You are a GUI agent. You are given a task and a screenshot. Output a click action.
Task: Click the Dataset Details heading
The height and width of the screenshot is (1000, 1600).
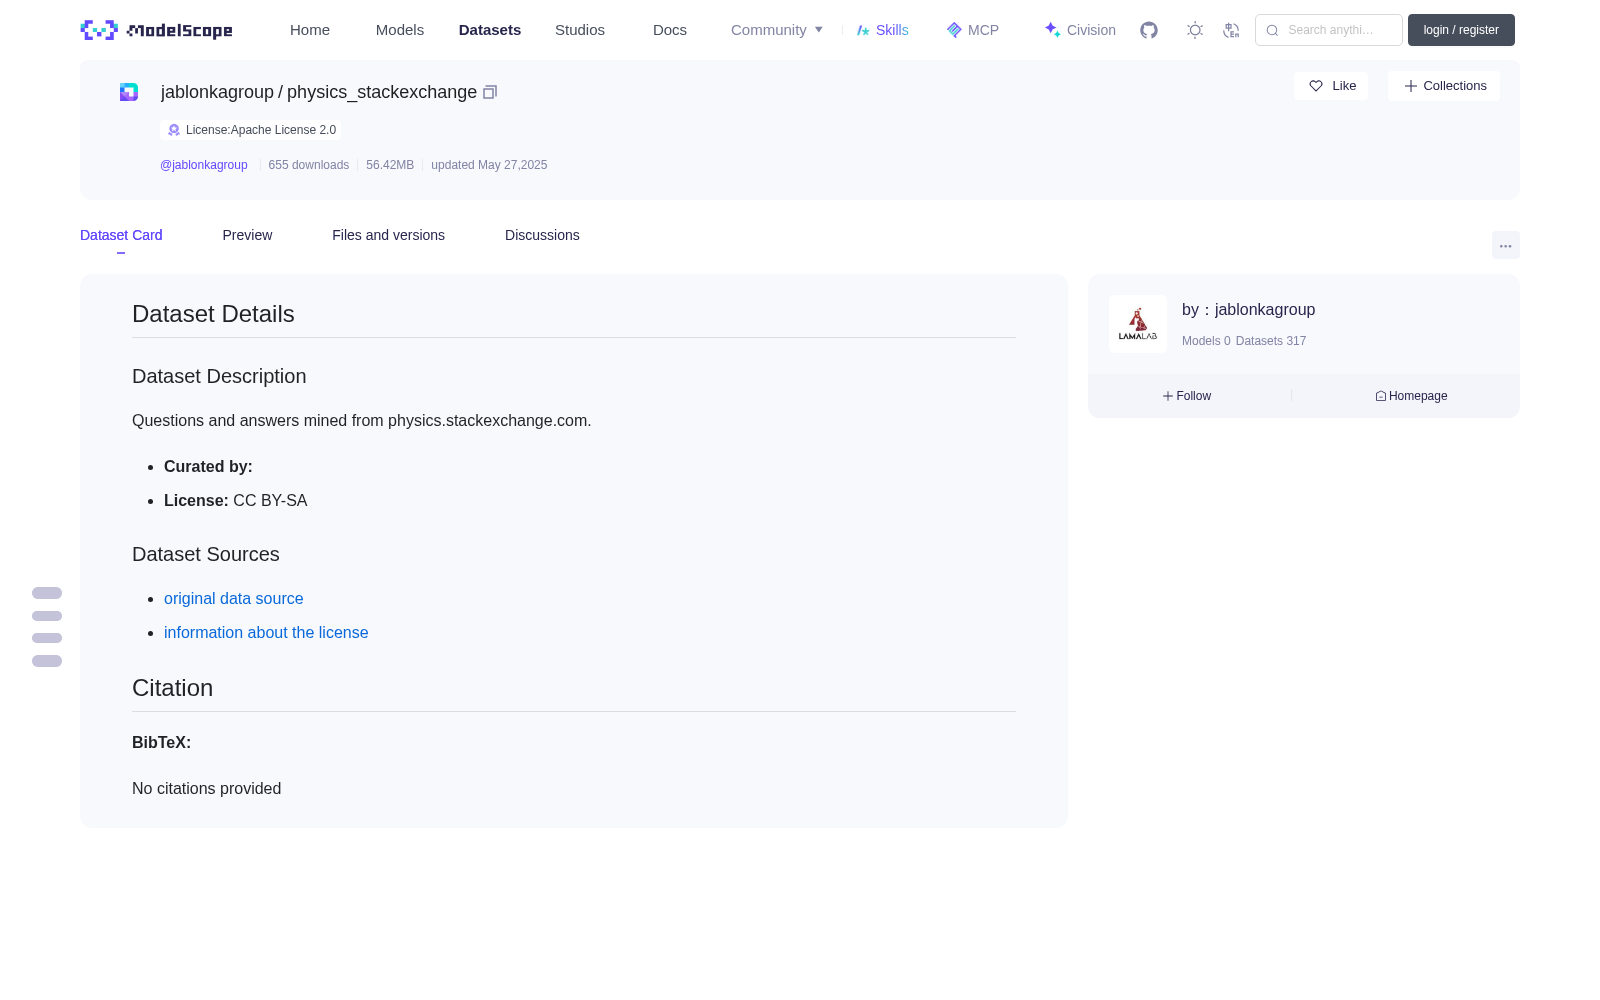(213, 314)
